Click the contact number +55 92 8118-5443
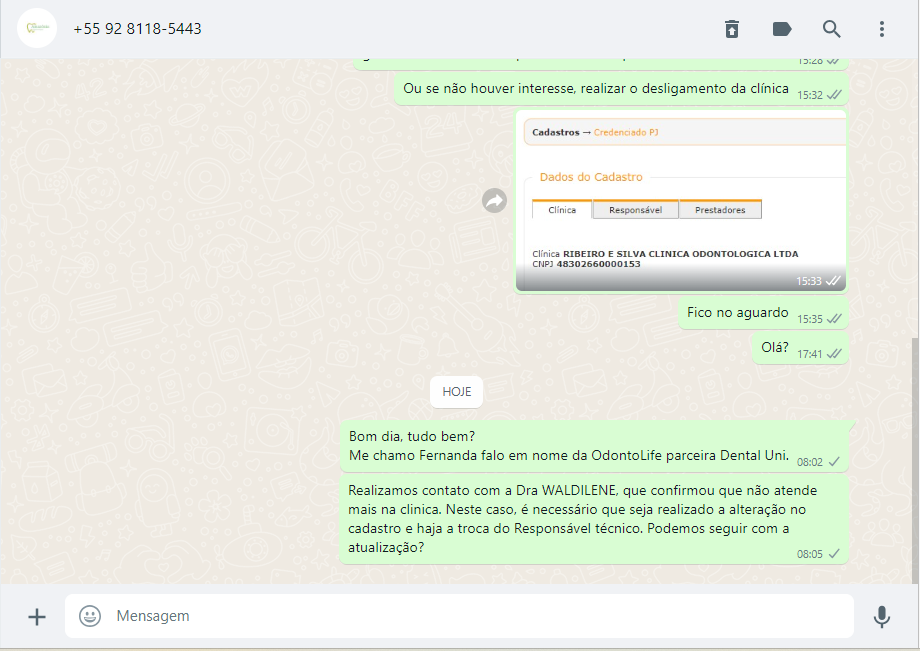920x651 pixels. pos(137,29)
